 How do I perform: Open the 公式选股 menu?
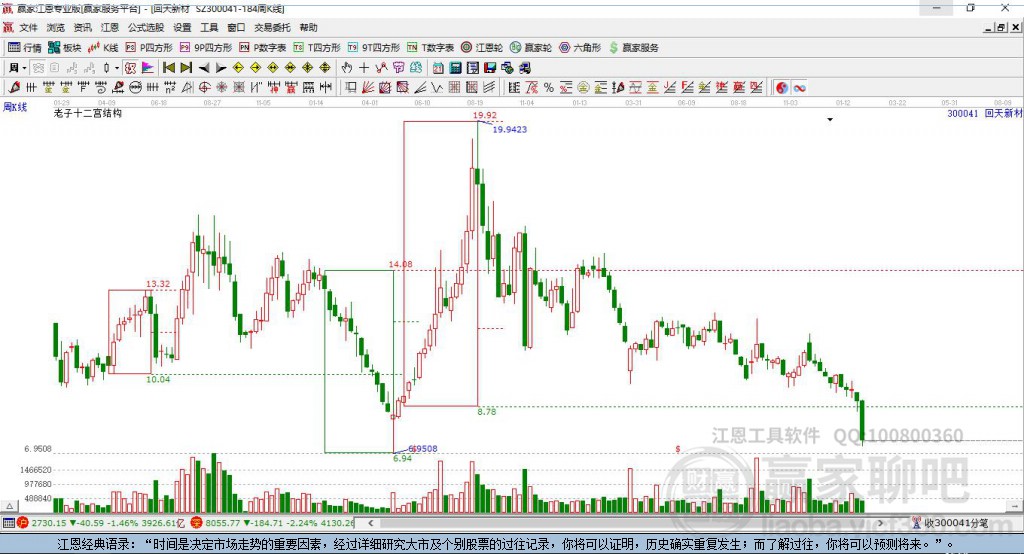tap(146, 27)
